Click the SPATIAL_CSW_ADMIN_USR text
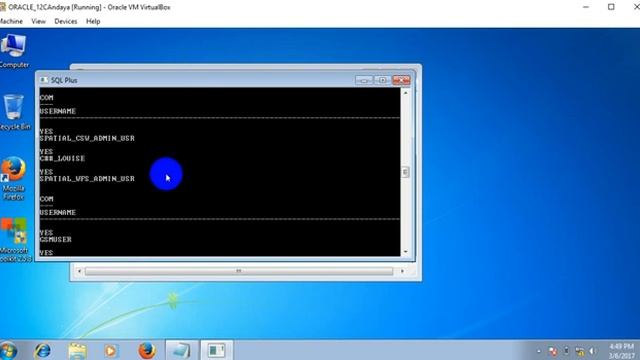The height and width of the screenshot is (360, 640). (87, 138)
